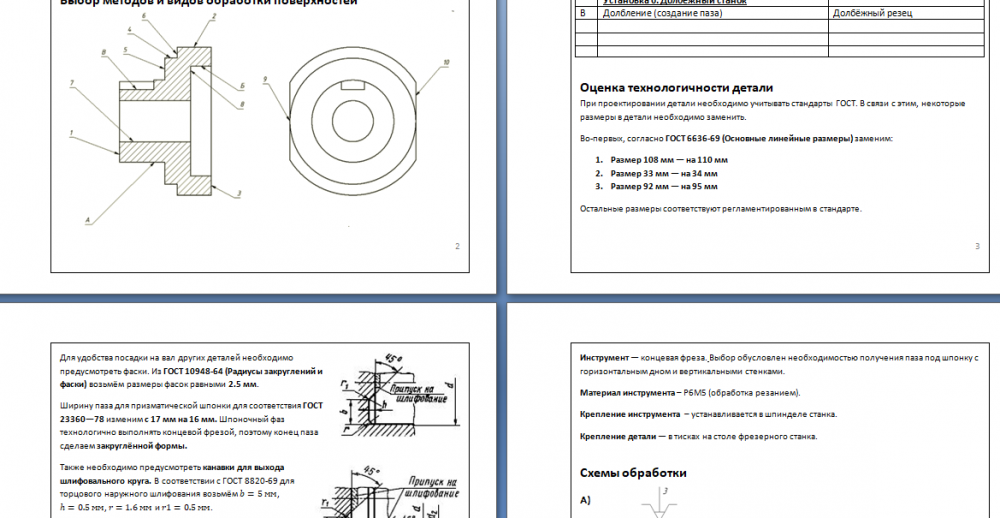
Task: Click the sentence beginning "Остальные размеры соответствуют"
Action: coord(720,208)
